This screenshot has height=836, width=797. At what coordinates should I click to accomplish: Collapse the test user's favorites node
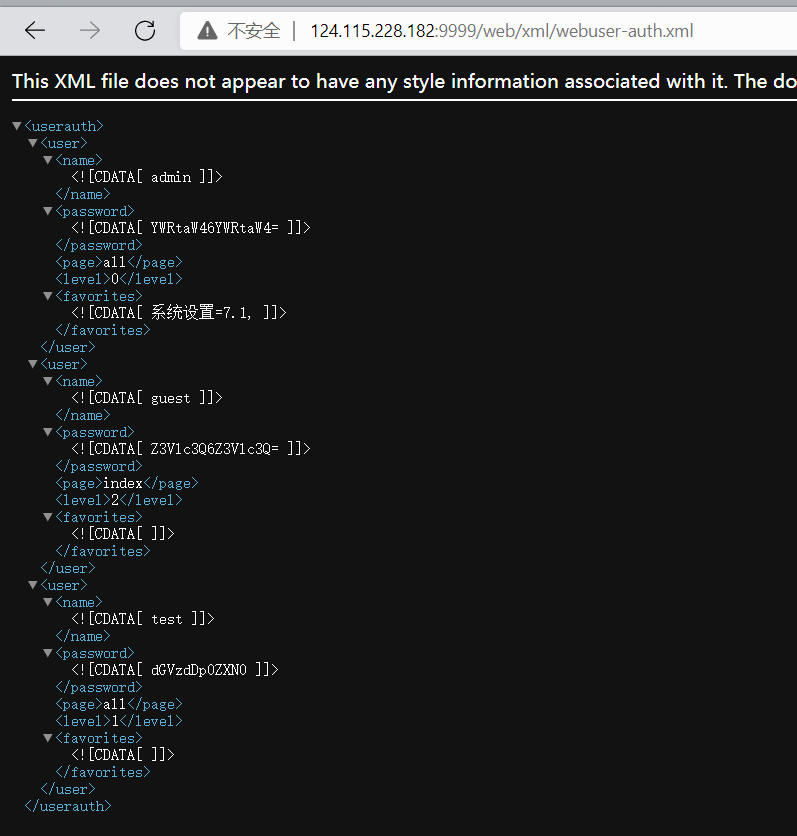click(x=48, y=738)
